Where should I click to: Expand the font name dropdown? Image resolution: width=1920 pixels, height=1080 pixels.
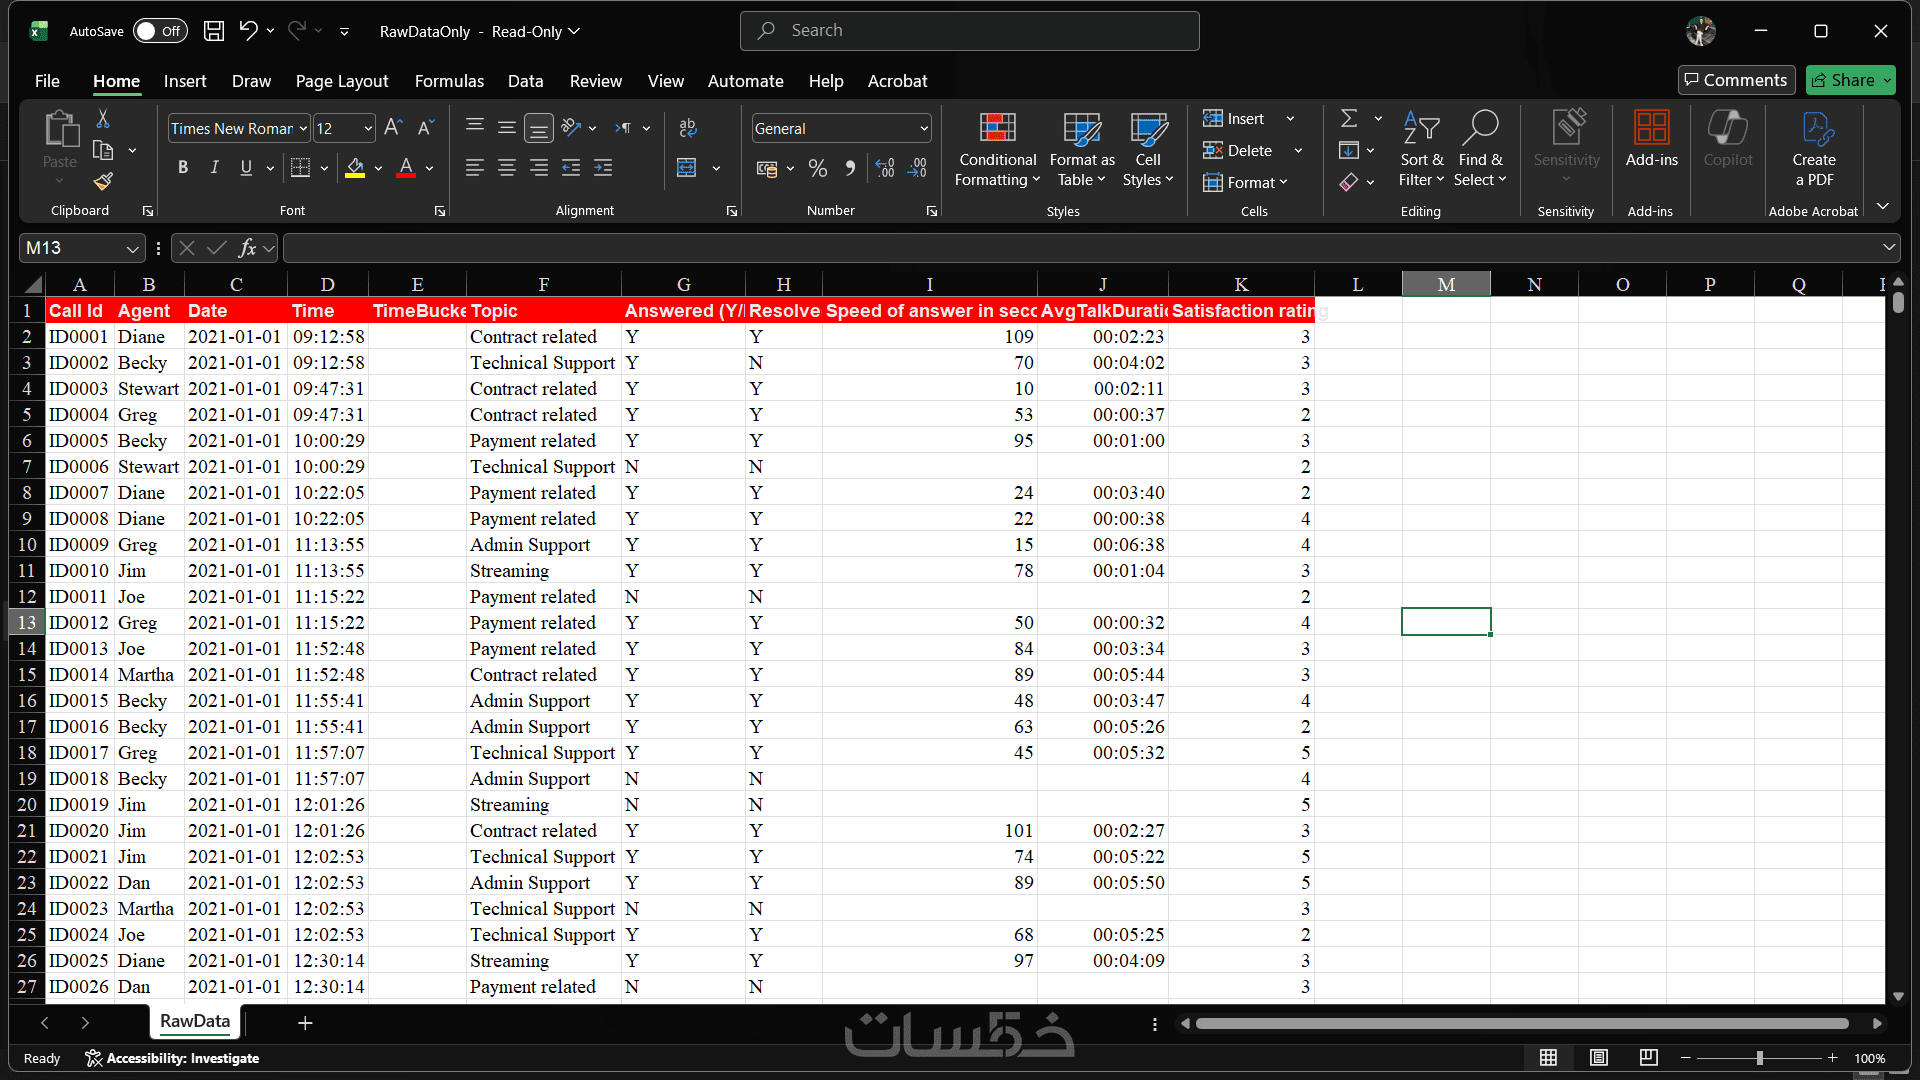pyautogui.click(x=303, y=129)
